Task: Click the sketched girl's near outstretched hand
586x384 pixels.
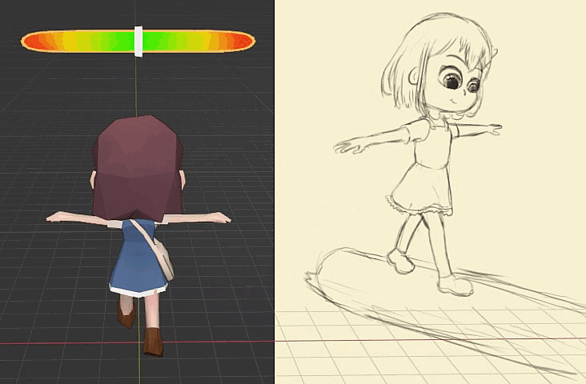Action: (x=348, y=147)
